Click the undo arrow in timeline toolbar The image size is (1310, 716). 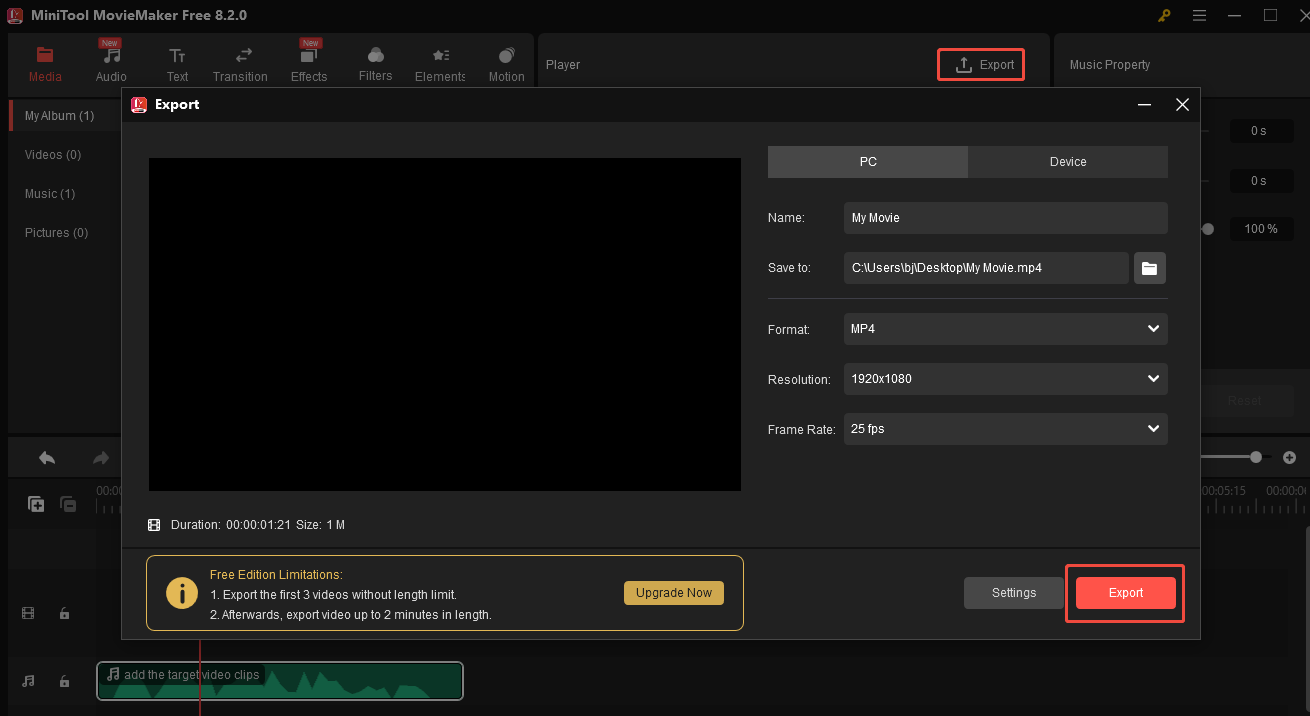coord(47,458)
